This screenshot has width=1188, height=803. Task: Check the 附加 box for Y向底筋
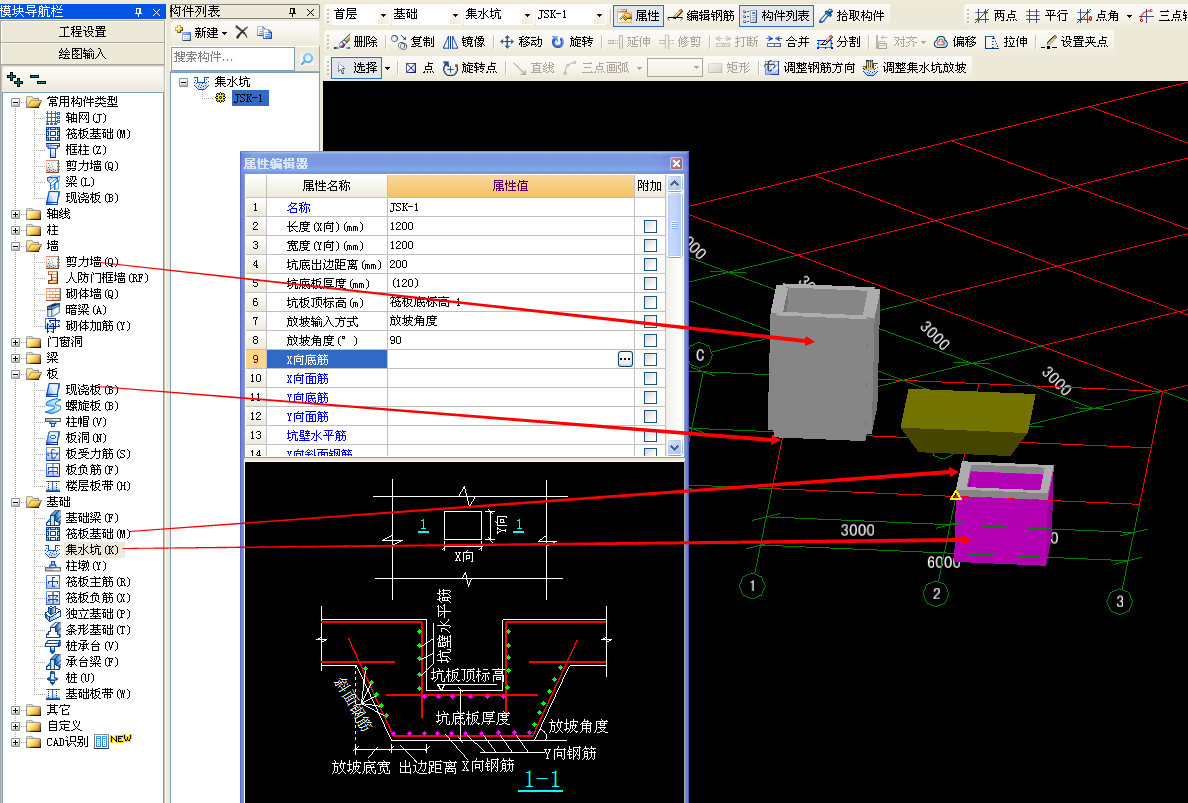[x=650, y=397]
